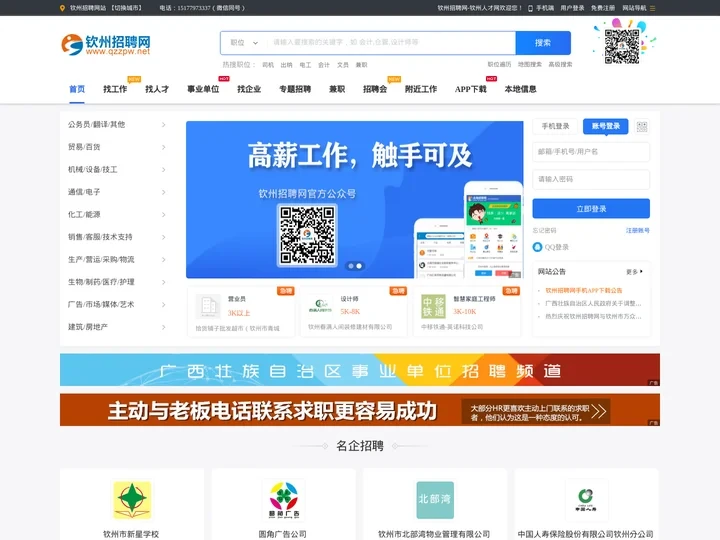Click 地图搜索 link
This screenshot has width=720, height=540.
coord(530,64)
